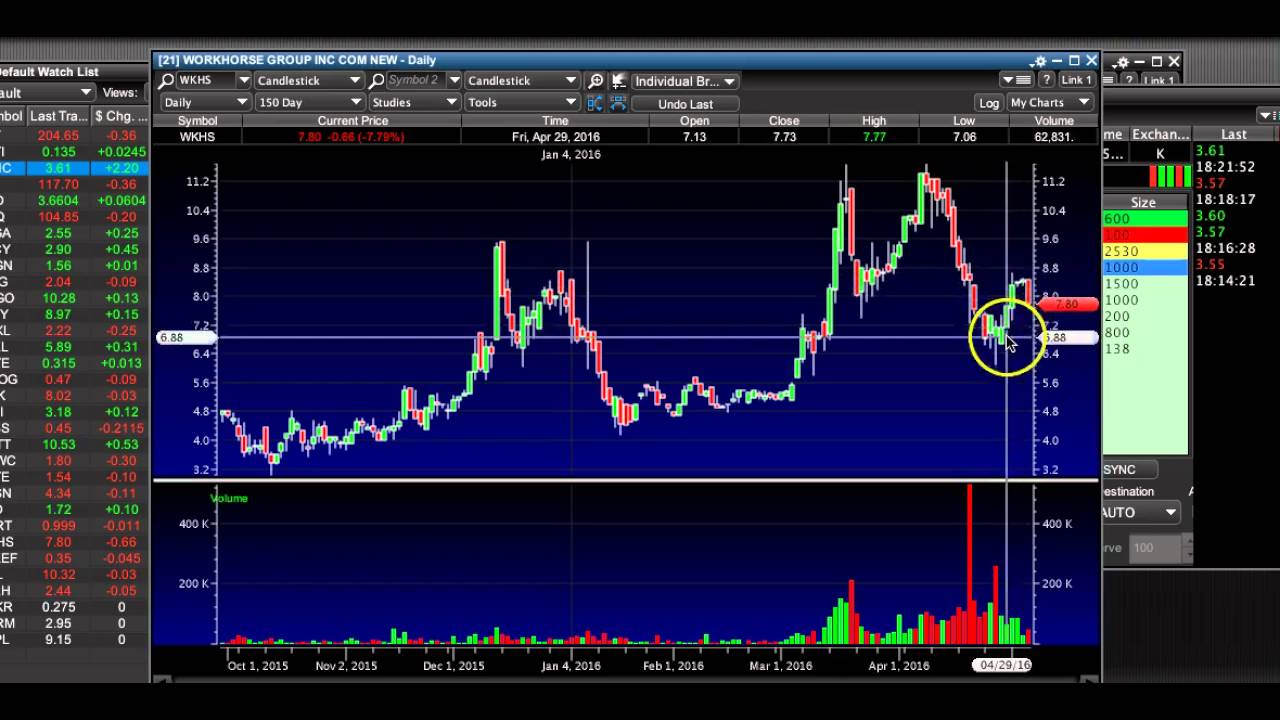Open the My Charts dropdown
1280x720 pixels.
pyautogui.click(x=1050, y=103)
